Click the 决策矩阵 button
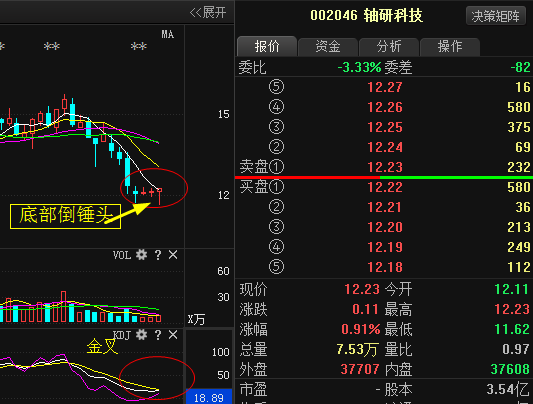 coord(495,16)
